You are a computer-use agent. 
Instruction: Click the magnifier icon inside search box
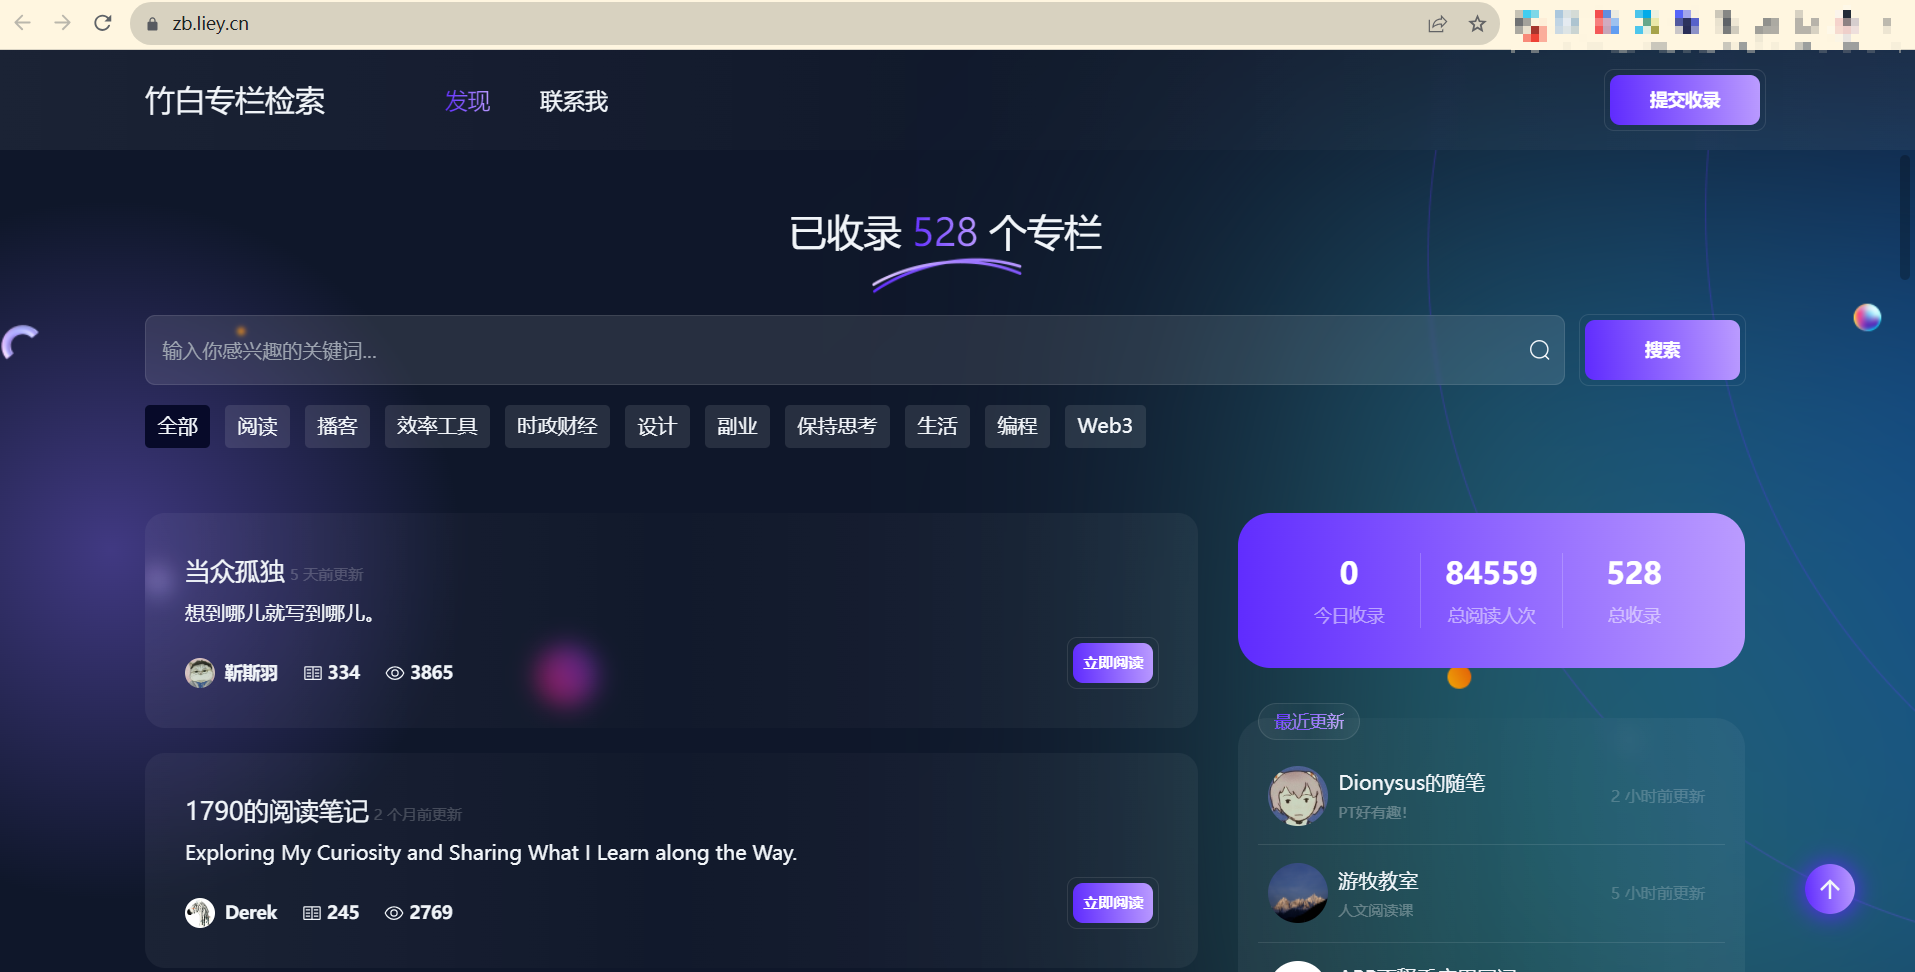(1539, 350)
